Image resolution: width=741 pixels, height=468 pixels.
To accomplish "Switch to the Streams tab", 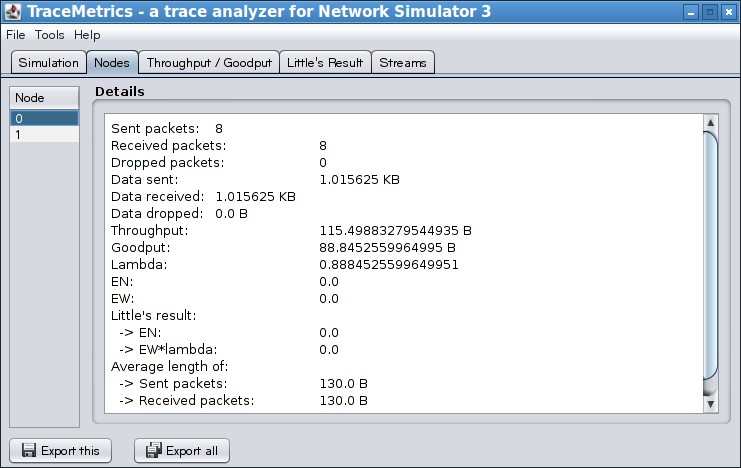I will pos(403,63).
